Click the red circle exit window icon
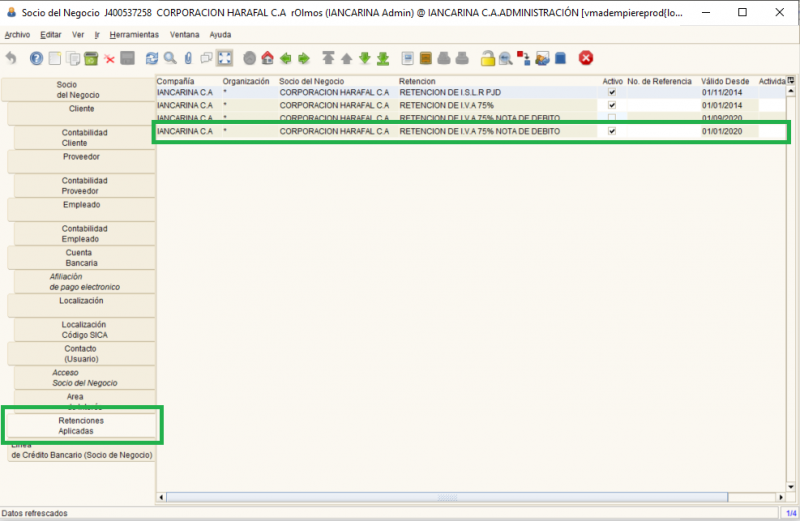The image size is (800, 521). (586, 58)
